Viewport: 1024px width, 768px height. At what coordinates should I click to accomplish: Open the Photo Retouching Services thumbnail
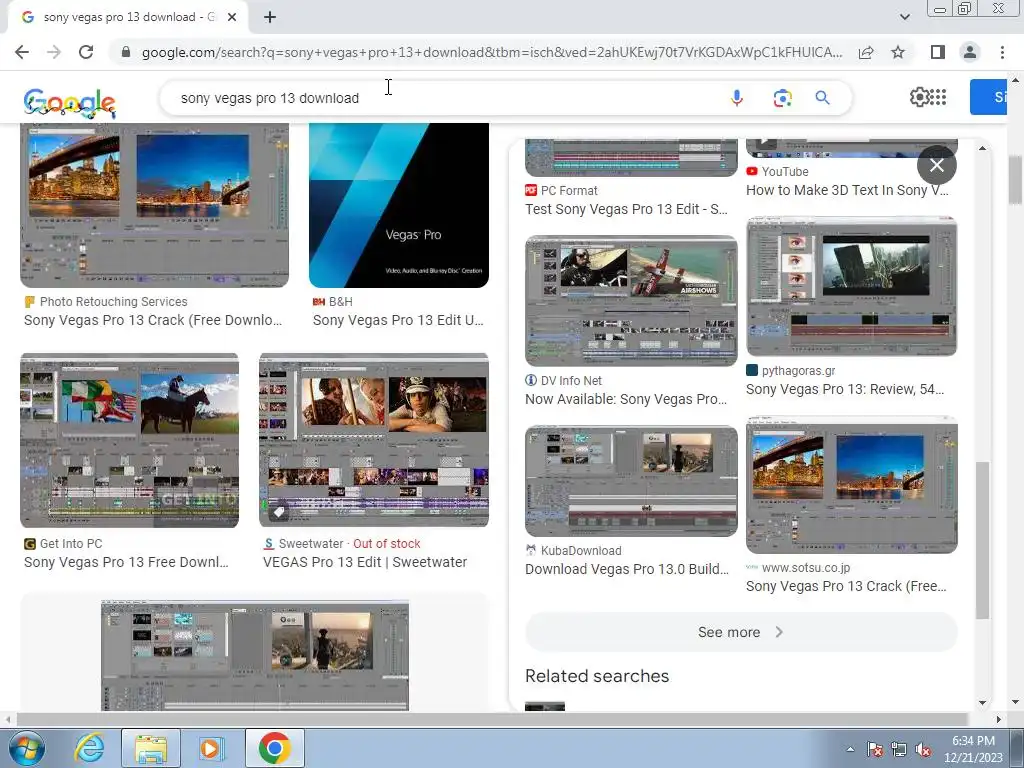[154, 205]
